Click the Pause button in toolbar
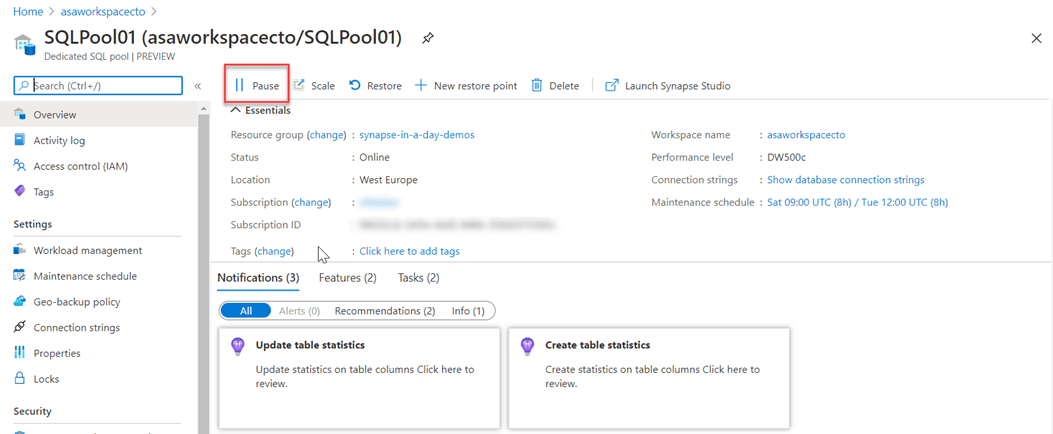The image size is (1053, 434). pyautogui.click(x=257, y=86)
